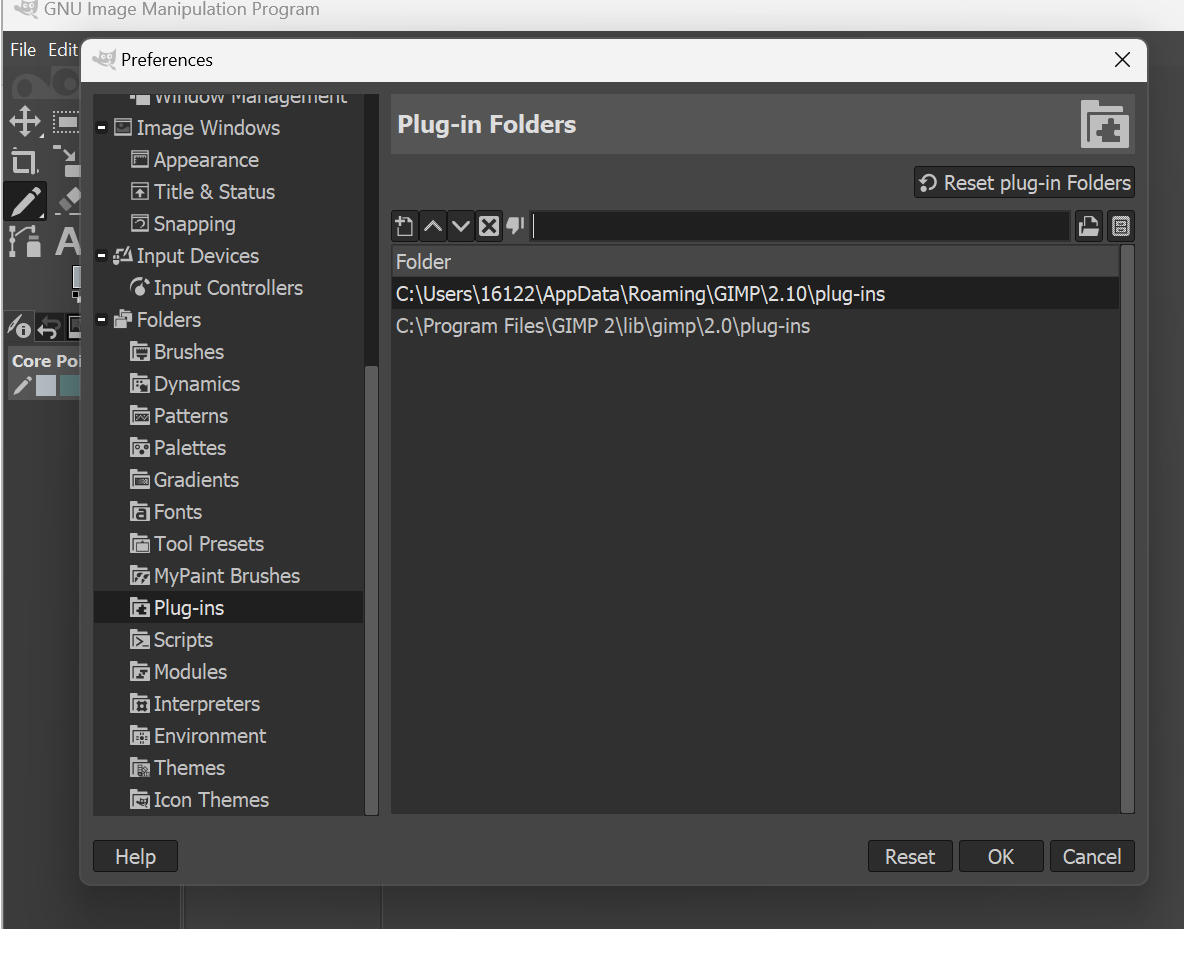Image resolution: width=1184 pixels, height=966 pixels.
Task: Select the Paths tool in toolbox
Action: pos(24,242)
